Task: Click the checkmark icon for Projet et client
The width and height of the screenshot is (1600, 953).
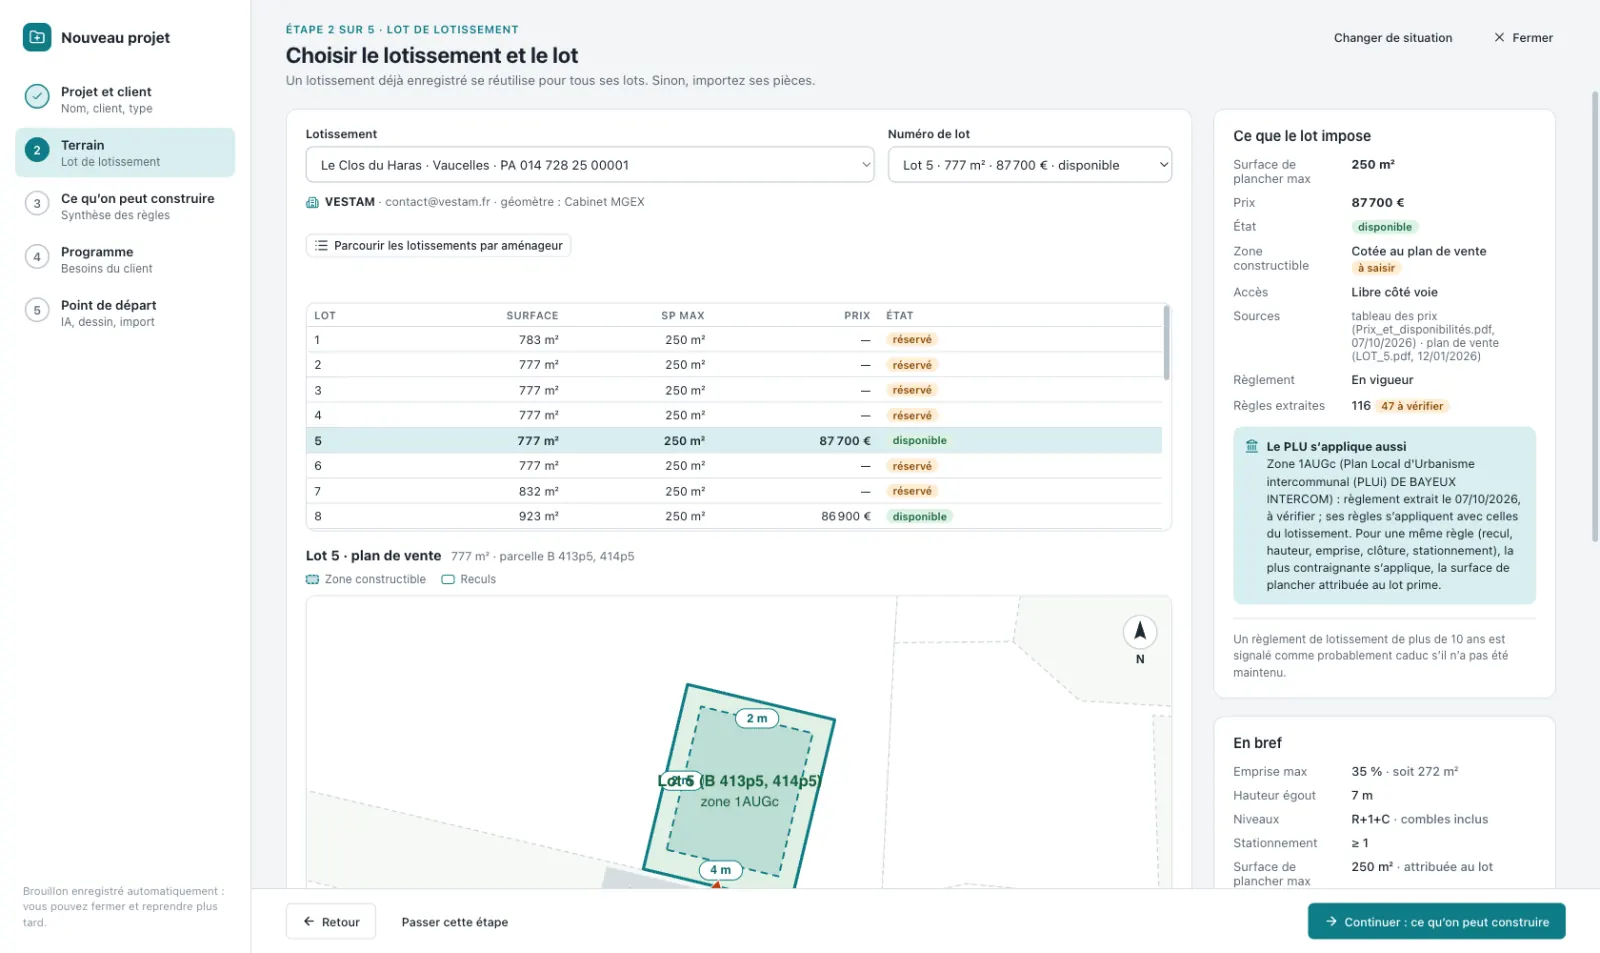Action: 37,97
